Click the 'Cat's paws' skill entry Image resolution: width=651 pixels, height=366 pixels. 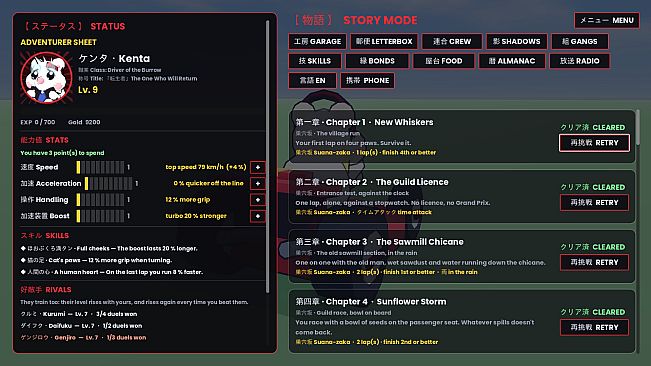(x=96, y=260)
